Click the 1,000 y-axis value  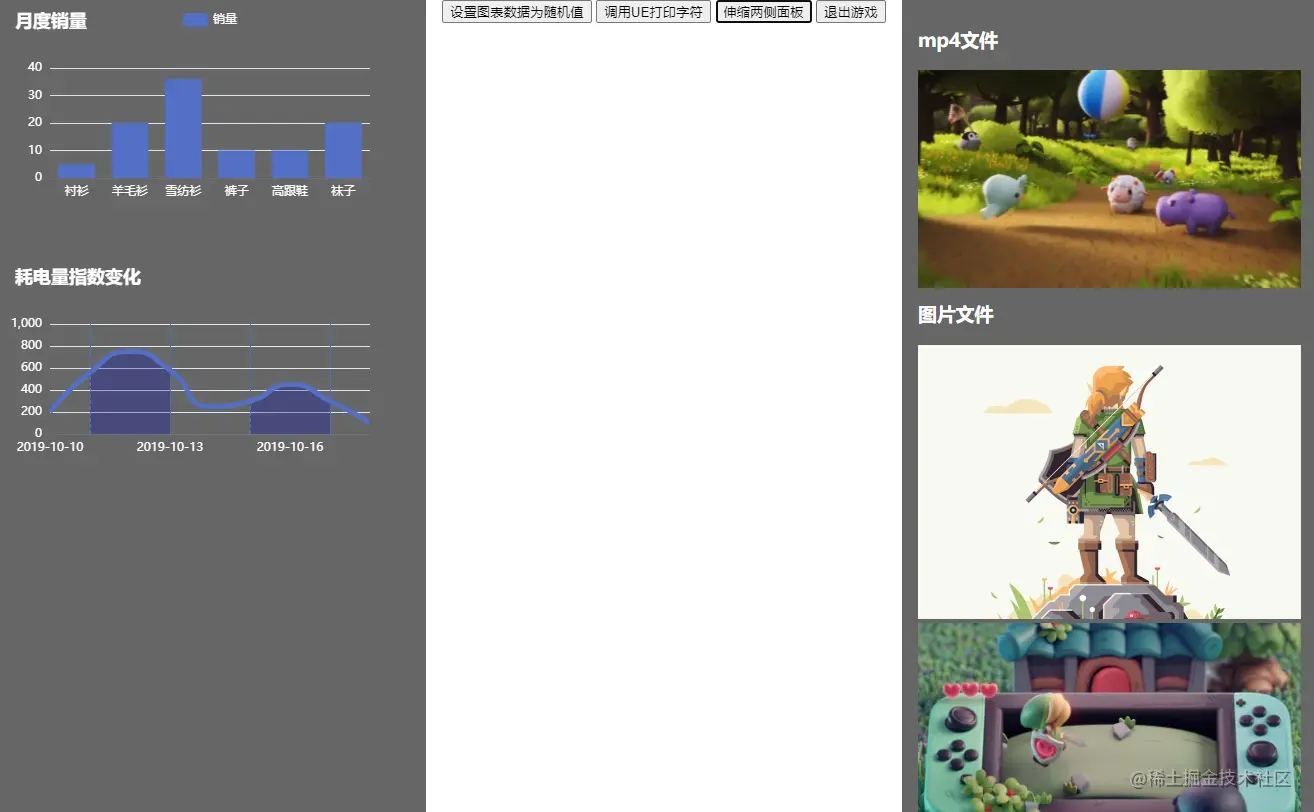click(27, 323)
